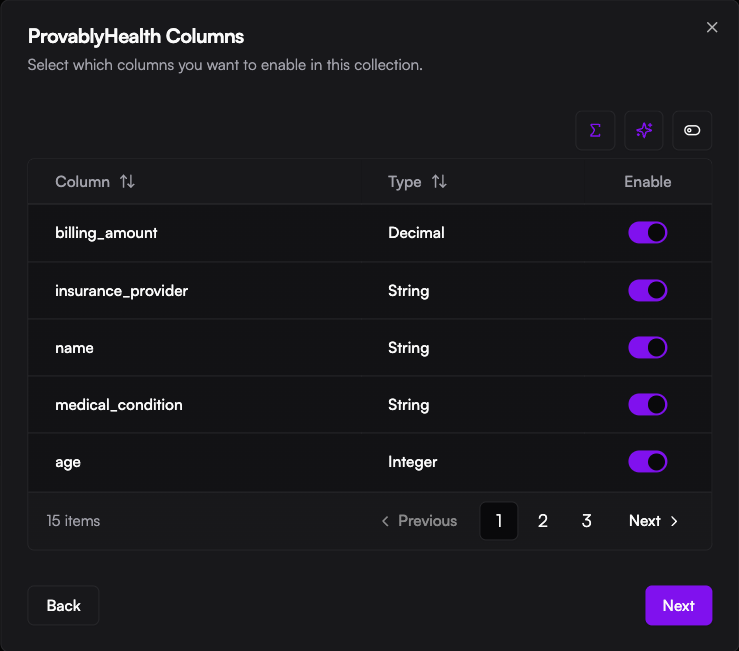Image resolution: width=739 pixels, height=651 pixels.
Task: Go to pagination page 2
Action: 543,521
